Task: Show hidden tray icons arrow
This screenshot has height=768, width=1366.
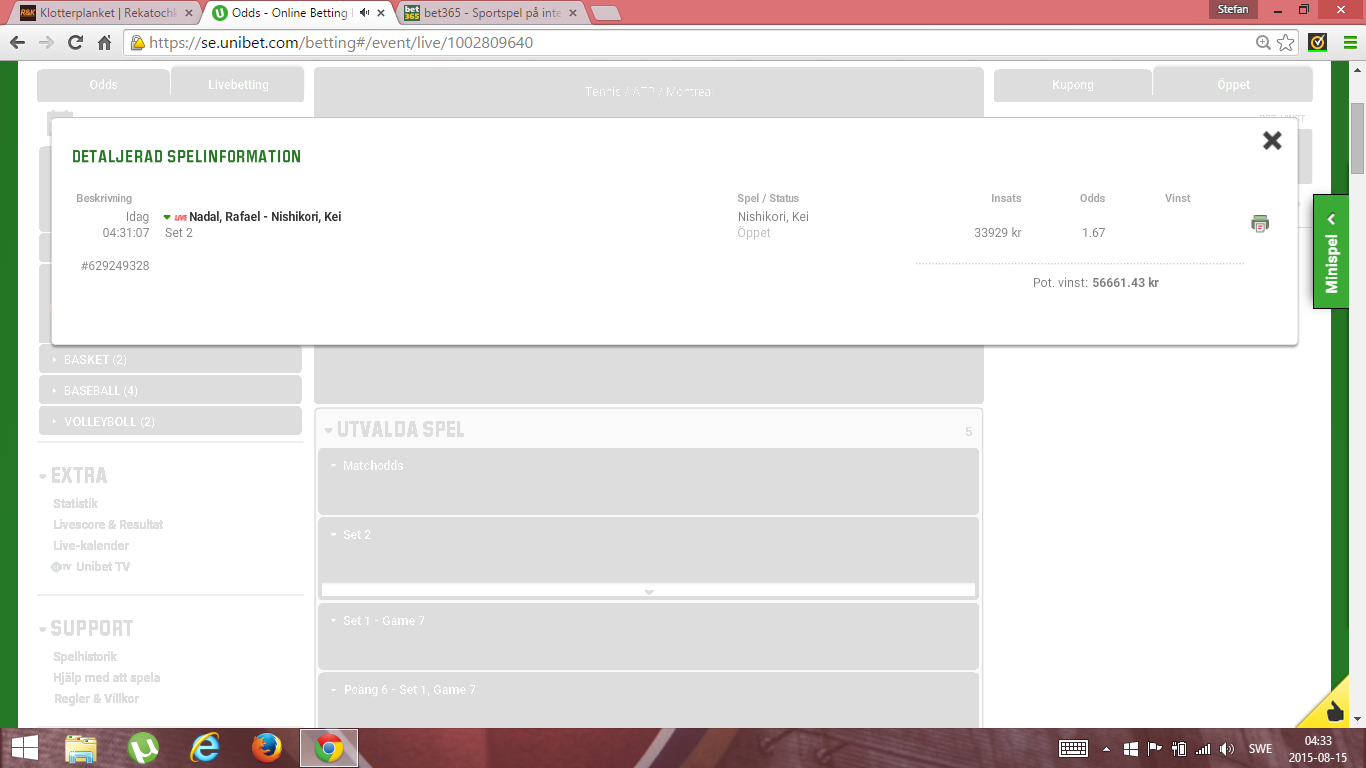Action: coord(1106,749)
